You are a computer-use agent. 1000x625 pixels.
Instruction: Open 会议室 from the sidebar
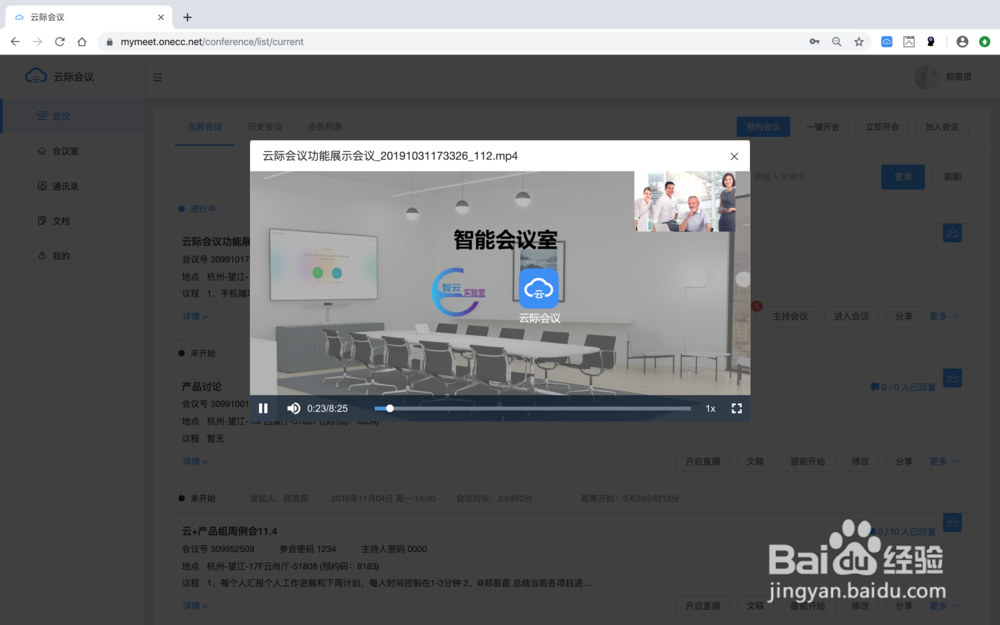(x=62, y=150)
